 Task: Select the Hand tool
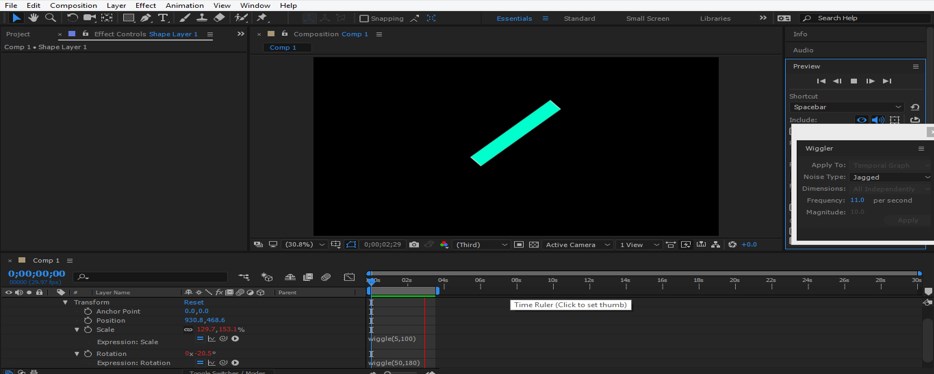click(x=33, y=18)
